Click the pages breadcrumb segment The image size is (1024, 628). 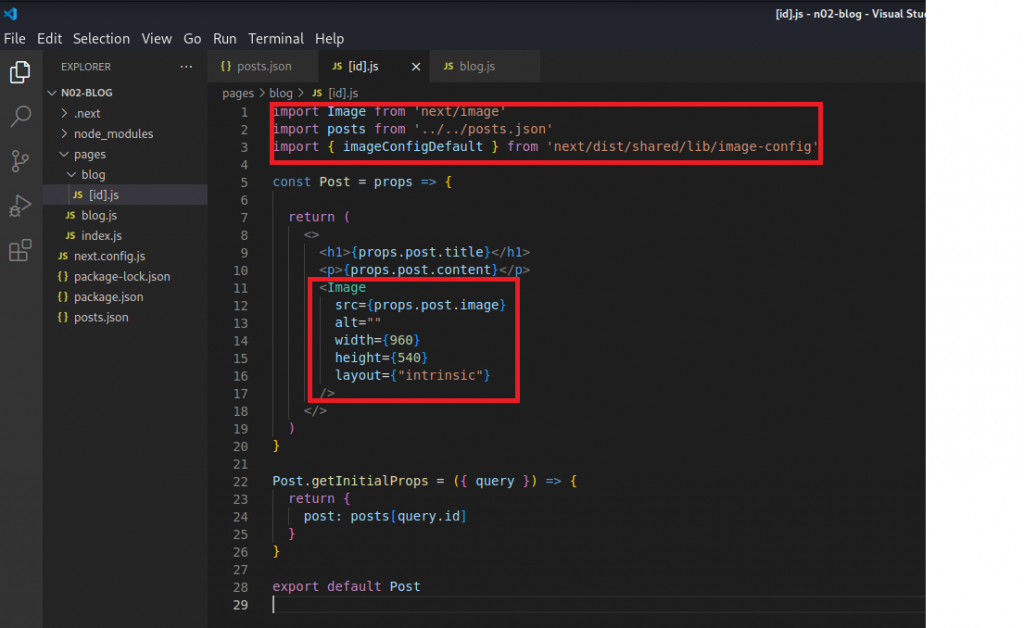(238, 93)
